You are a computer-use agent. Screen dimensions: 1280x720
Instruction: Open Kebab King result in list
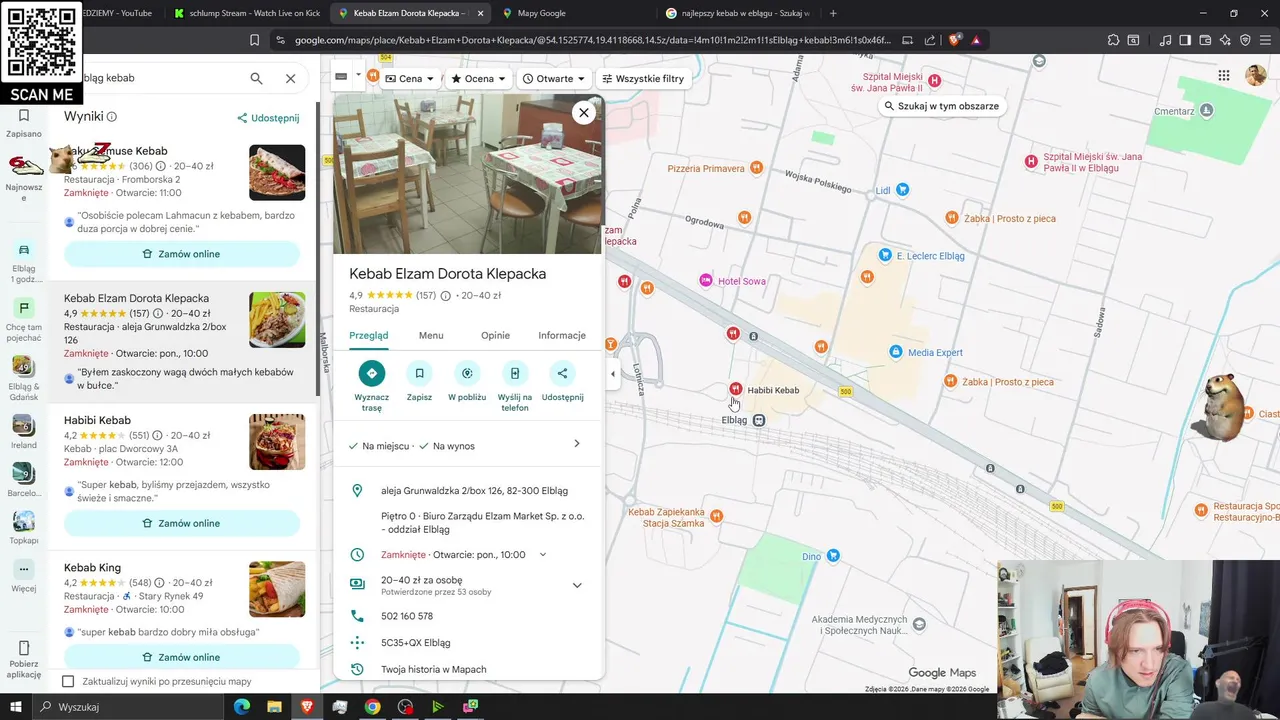pyautogui.click(x=92, y=567)
